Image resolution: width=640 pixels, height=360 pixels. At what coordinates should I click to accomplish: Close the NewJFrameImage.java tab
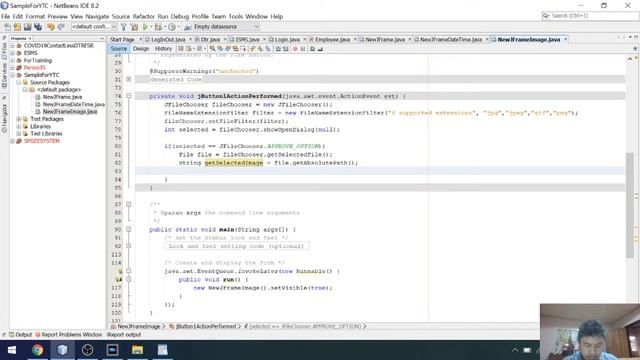tap(566, 40)
